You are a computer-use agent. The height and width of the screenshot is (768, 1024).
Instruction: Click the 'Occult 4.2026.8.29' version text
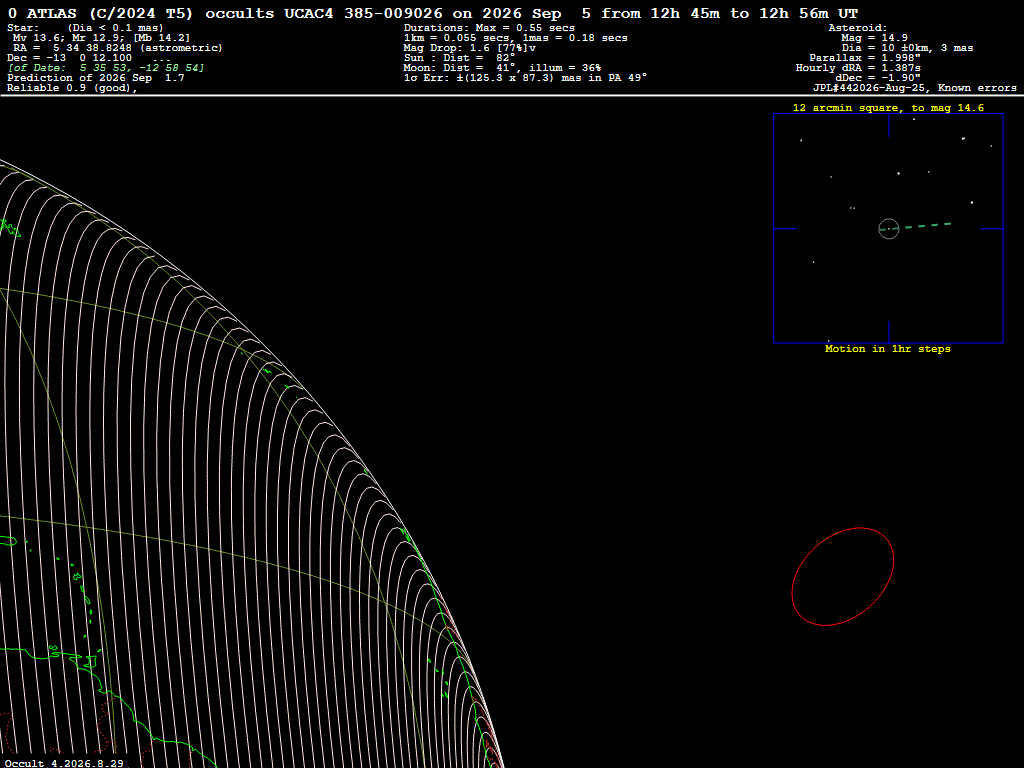[64, 763]
